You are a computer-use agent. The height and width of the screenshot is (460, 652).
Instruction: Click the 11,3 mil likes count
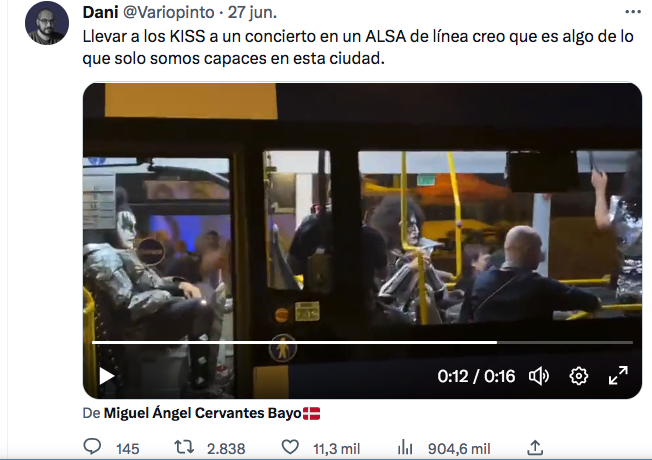pos(336,449)
